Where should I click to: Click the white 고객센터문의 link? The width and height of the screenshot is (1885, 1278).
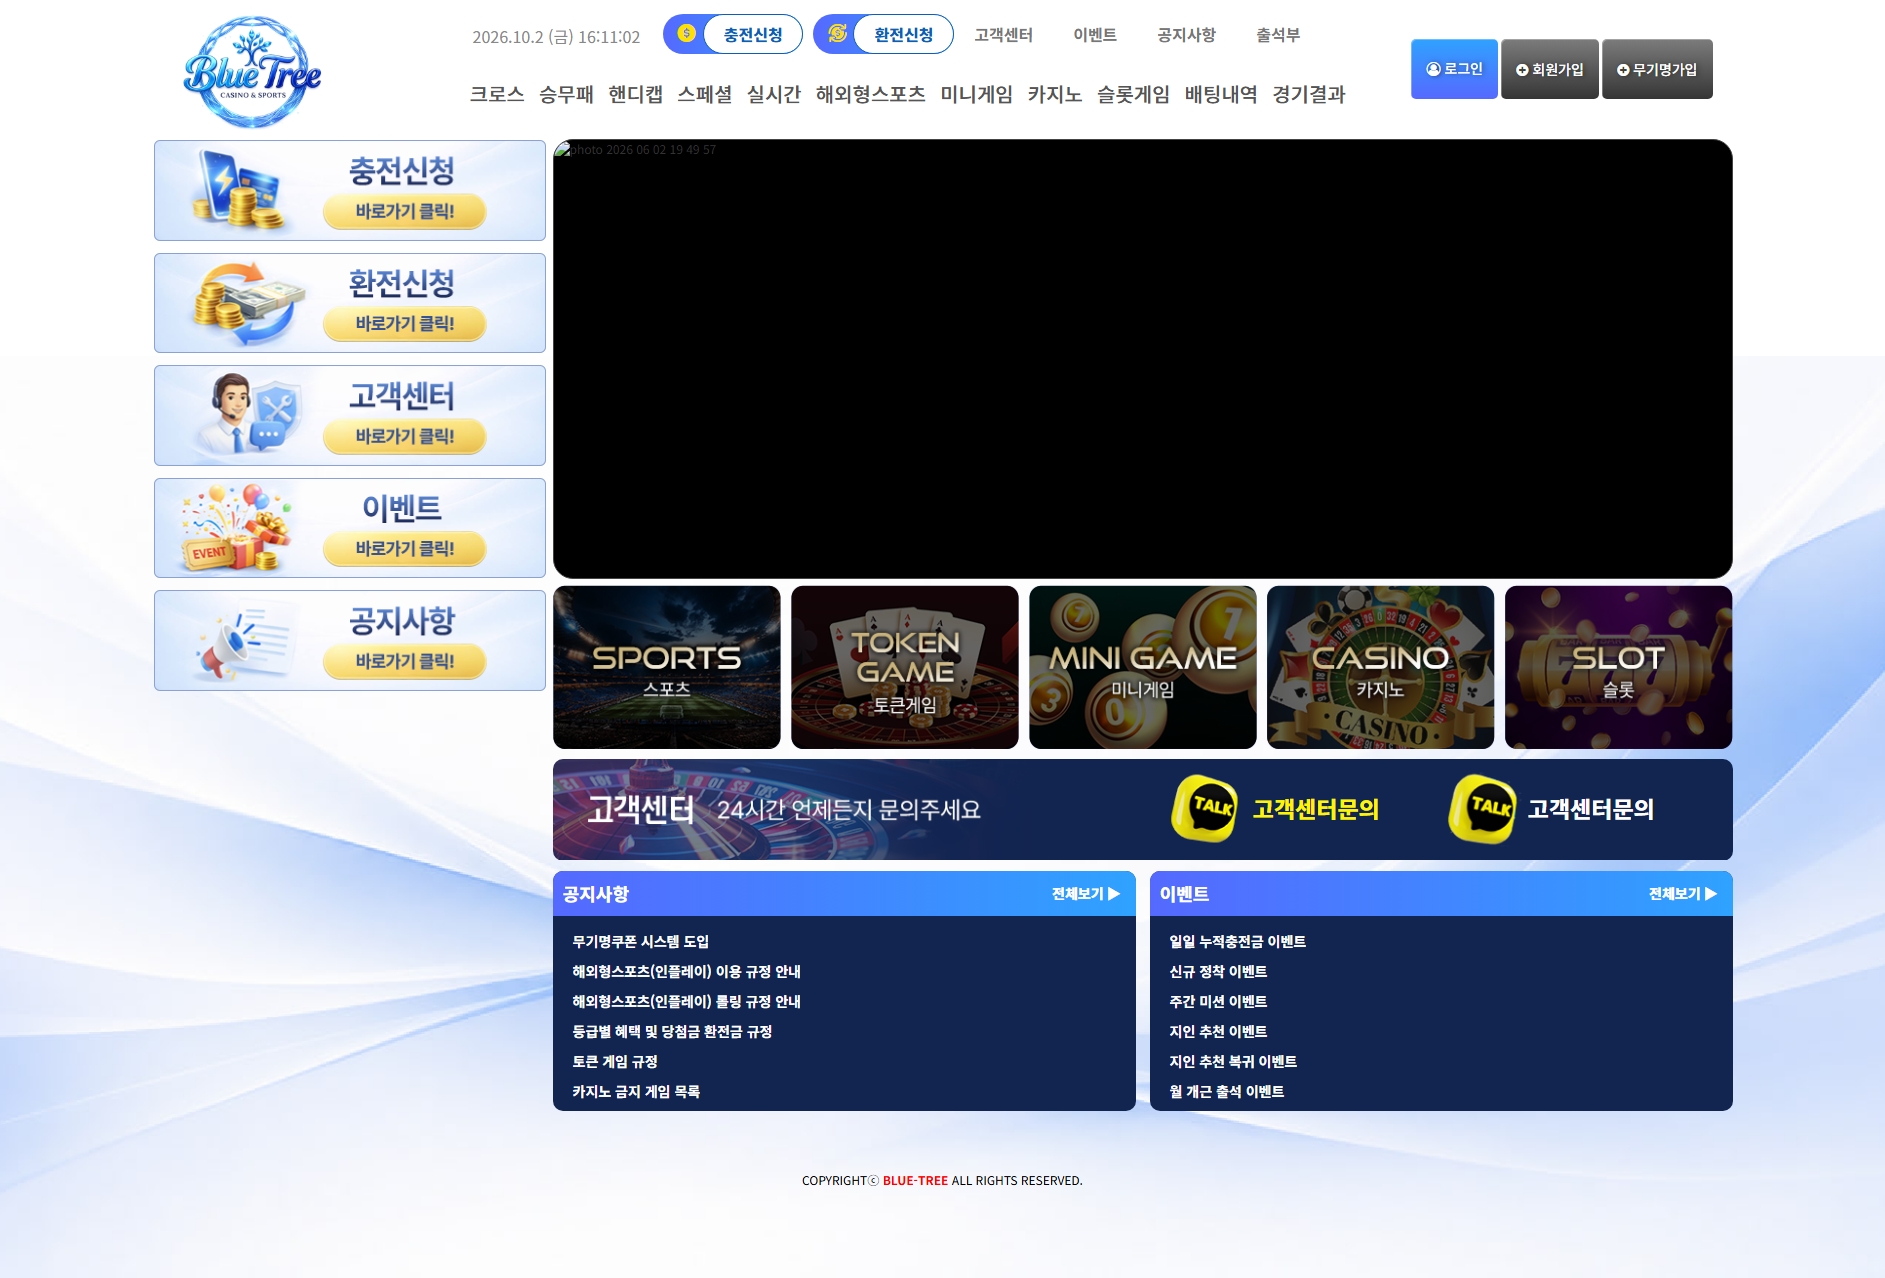tap(1591, 809)
